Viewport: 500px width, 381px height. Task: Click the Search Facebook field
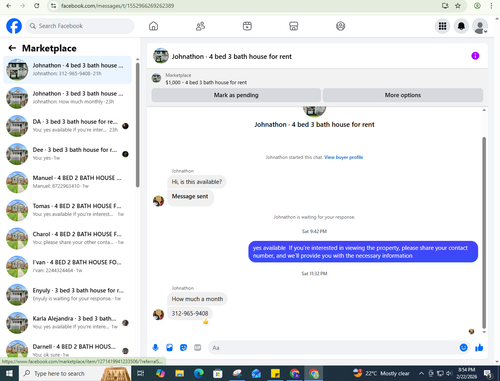tap(80, 26)
